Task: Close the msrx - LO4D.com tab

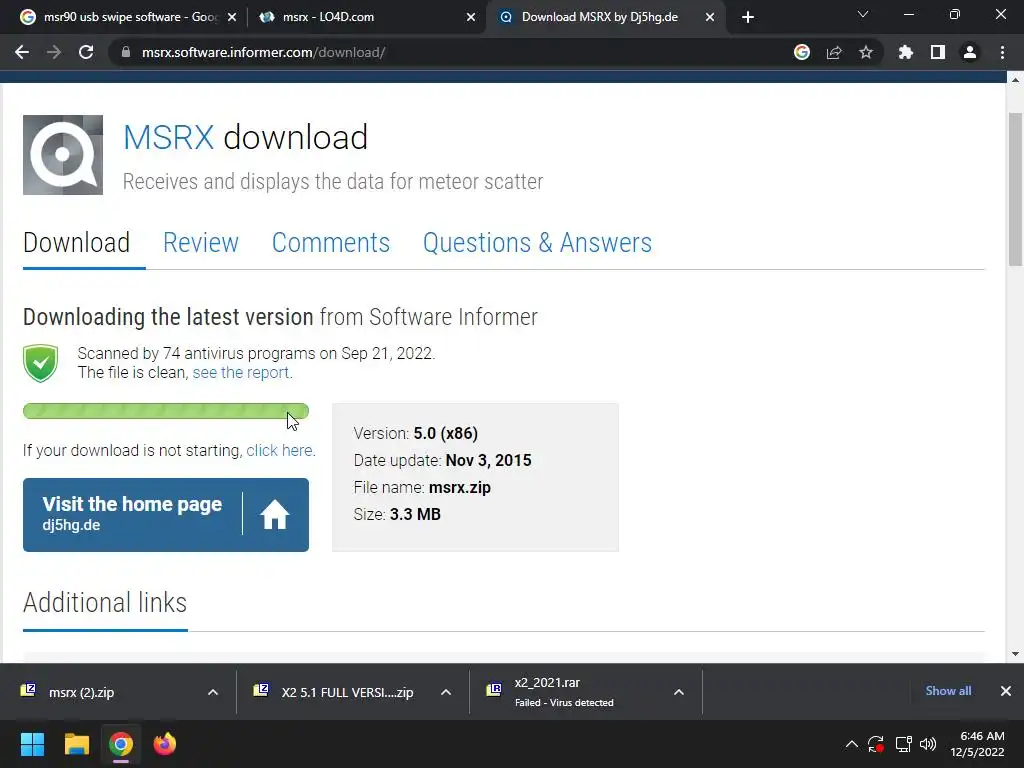Action: (x=471, y=17)
